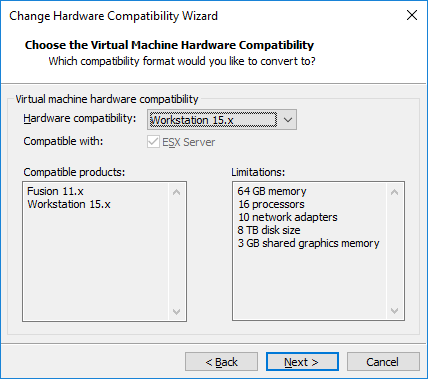Viewport: 428px width, 379px height.
Task: Go back with the < Back button
Action: pyautogui.click(x=221, y=362)
